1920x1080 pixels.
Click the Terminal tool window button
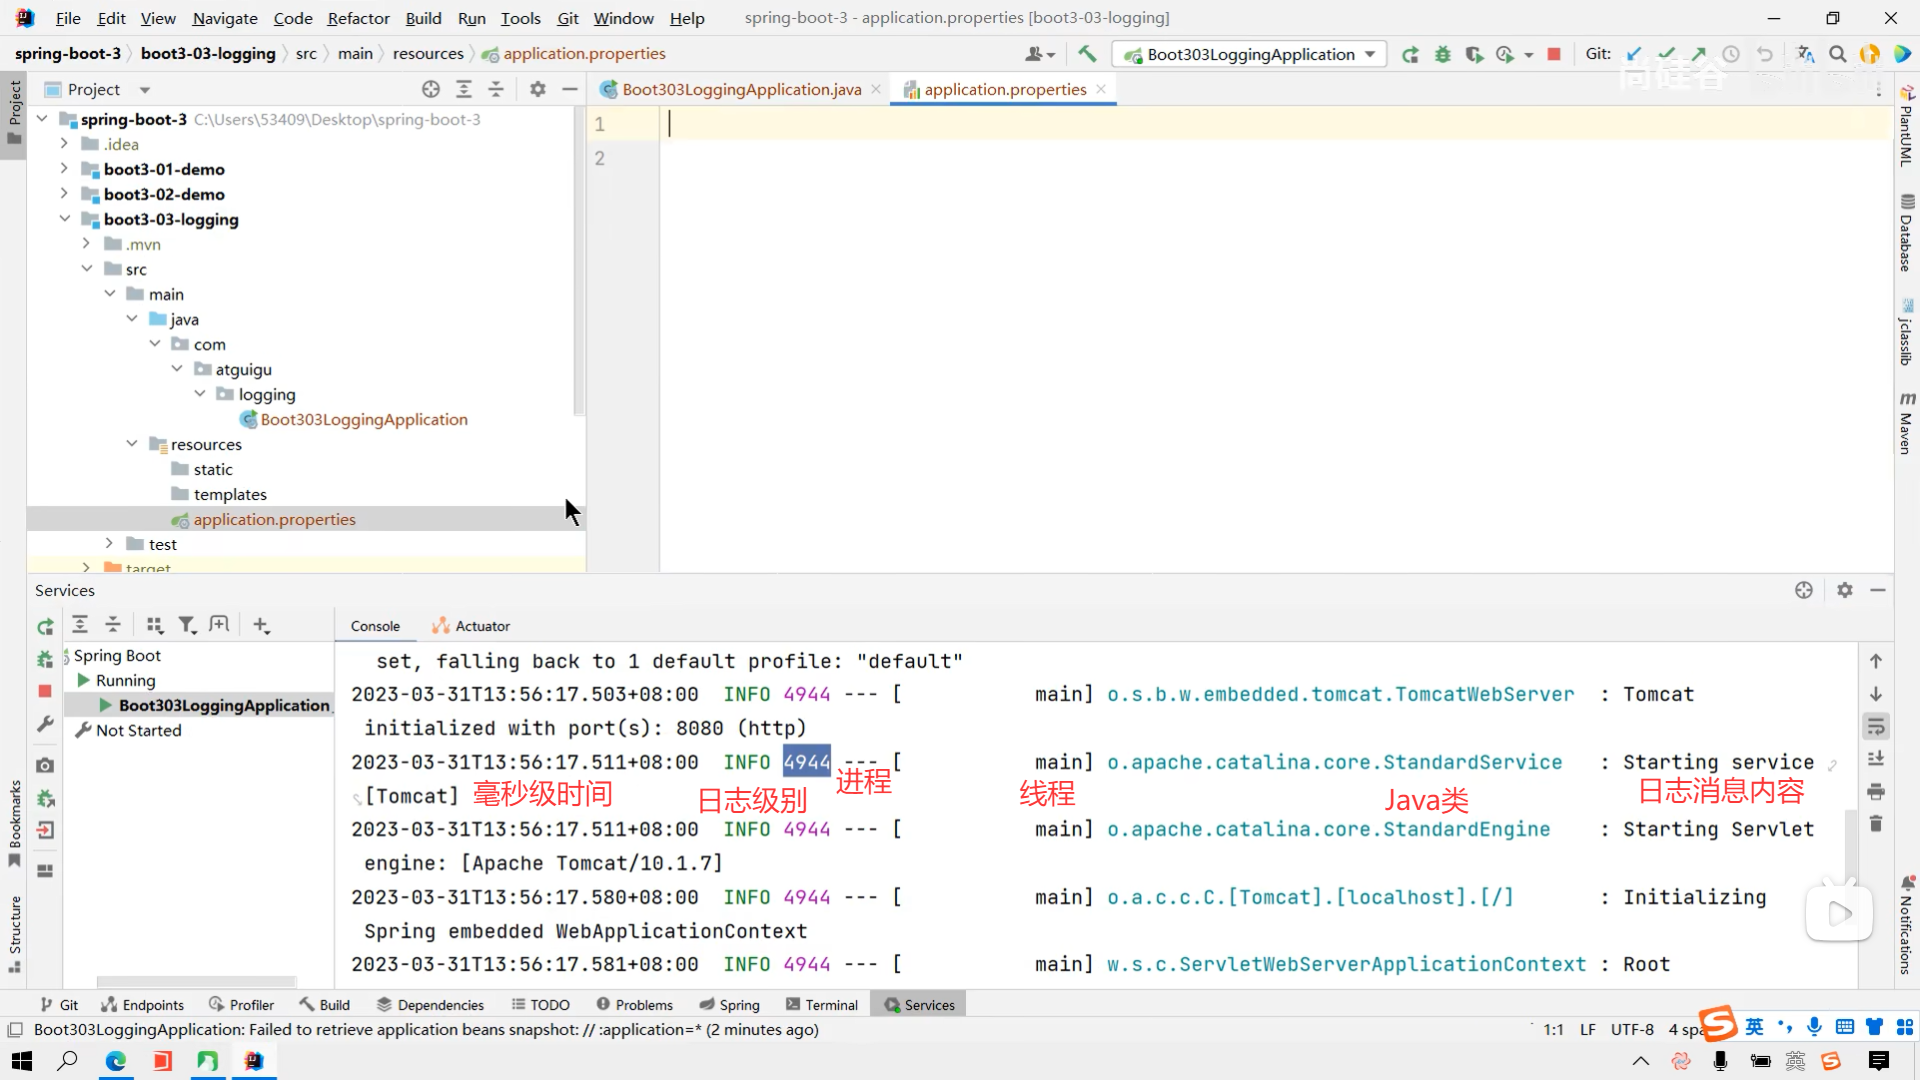point(822,1005)
